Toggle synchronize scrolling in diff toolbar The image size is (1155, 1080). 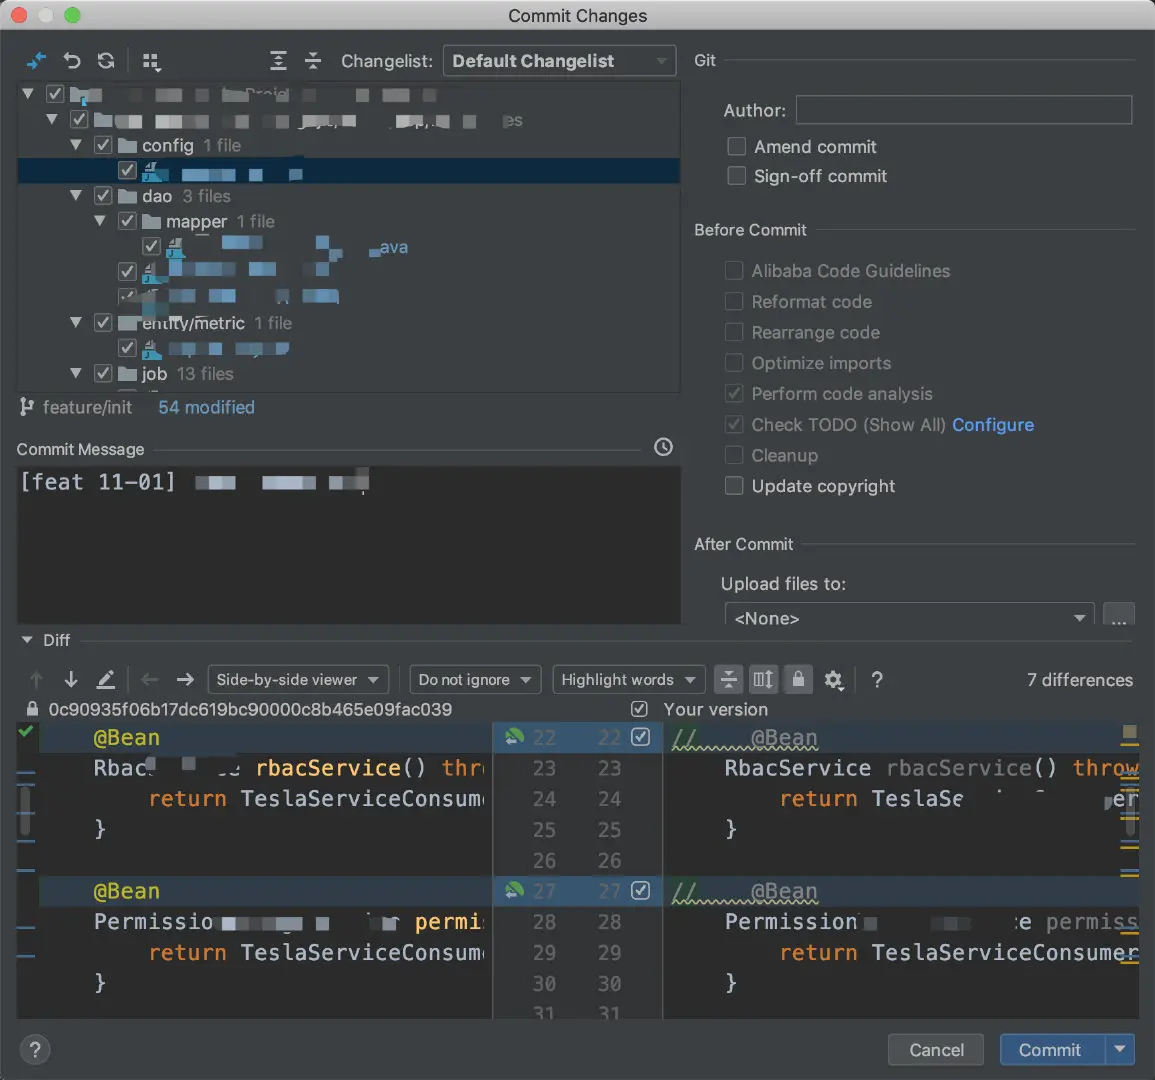763,680
